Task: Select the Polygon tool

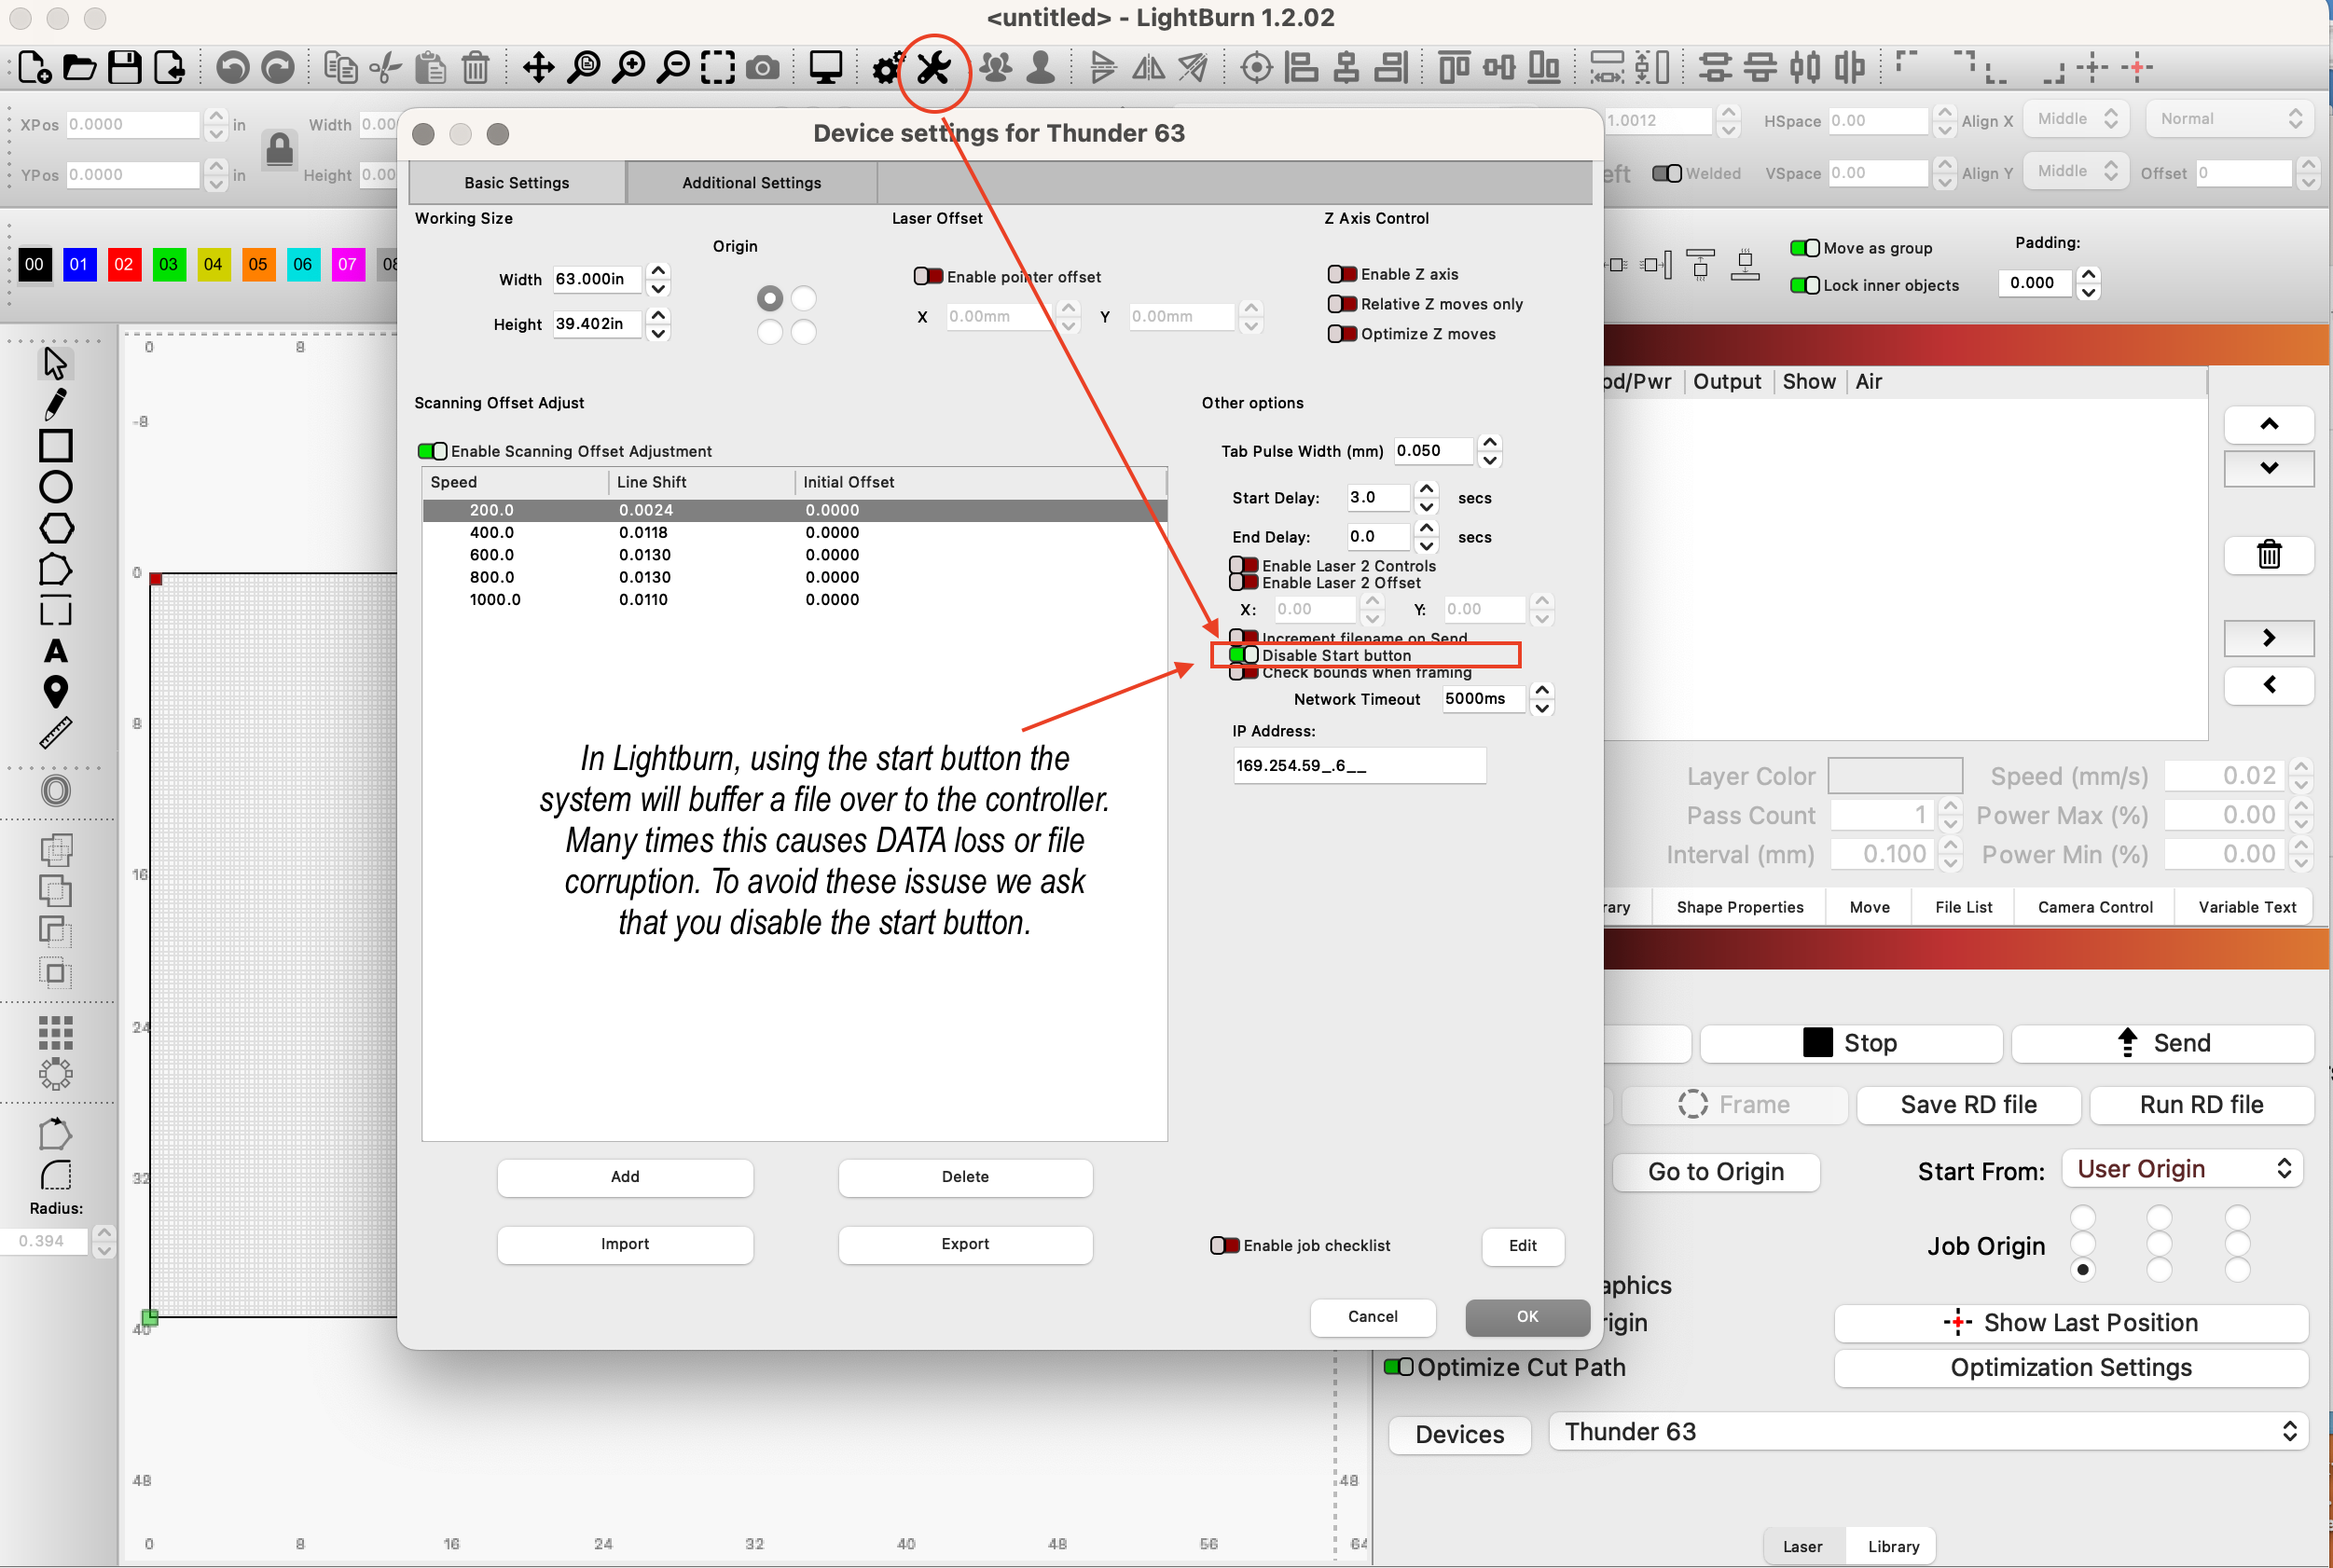Action: pos(55,528)
